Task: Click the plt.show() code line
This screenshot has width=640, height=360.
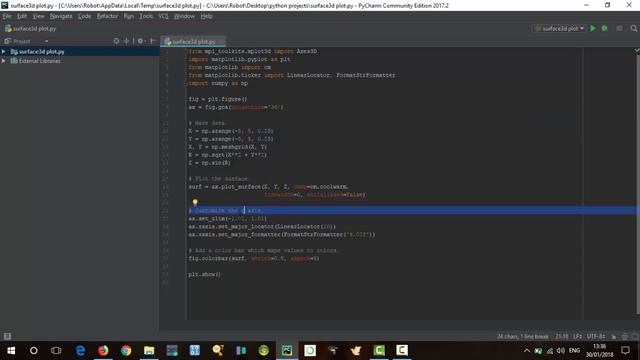Action: coord(204,274)
